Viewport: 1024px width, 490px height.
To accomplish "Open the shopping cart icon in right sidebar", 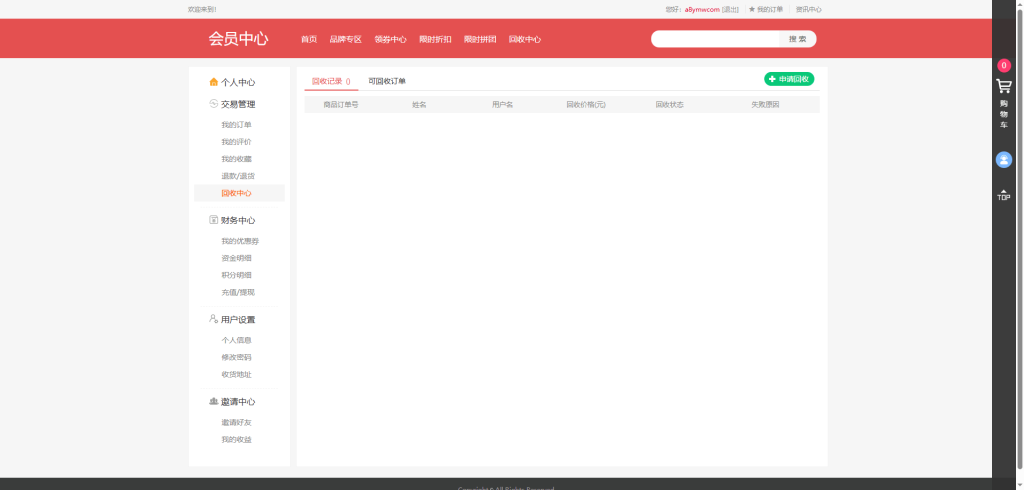I will pos(1004,86).
